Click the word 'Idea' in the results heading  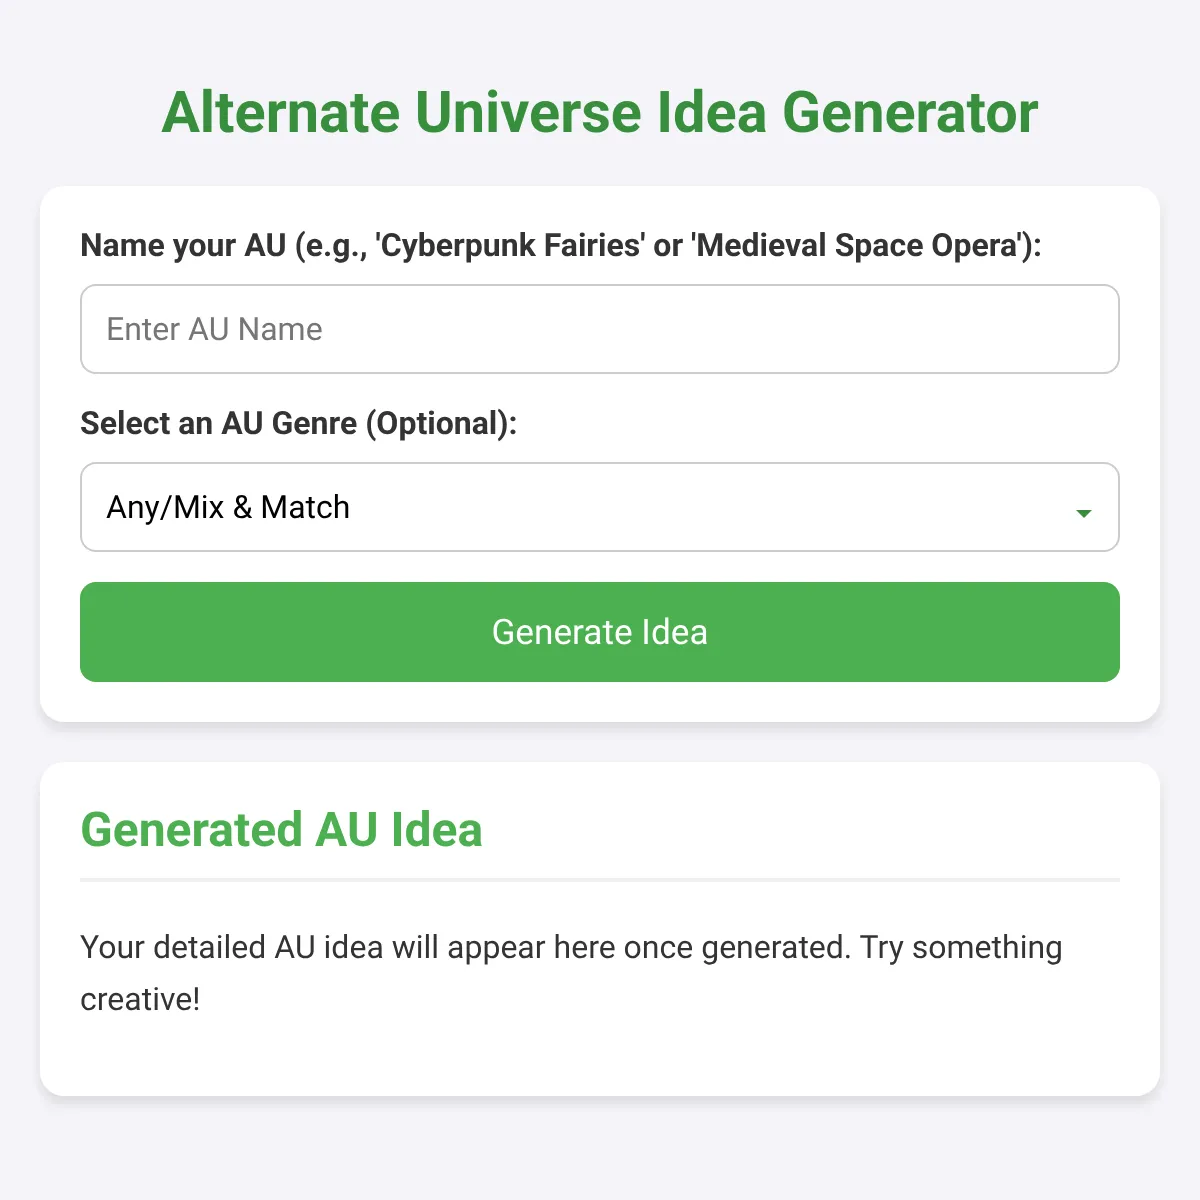pyautogui.click(x=436, y=830)
